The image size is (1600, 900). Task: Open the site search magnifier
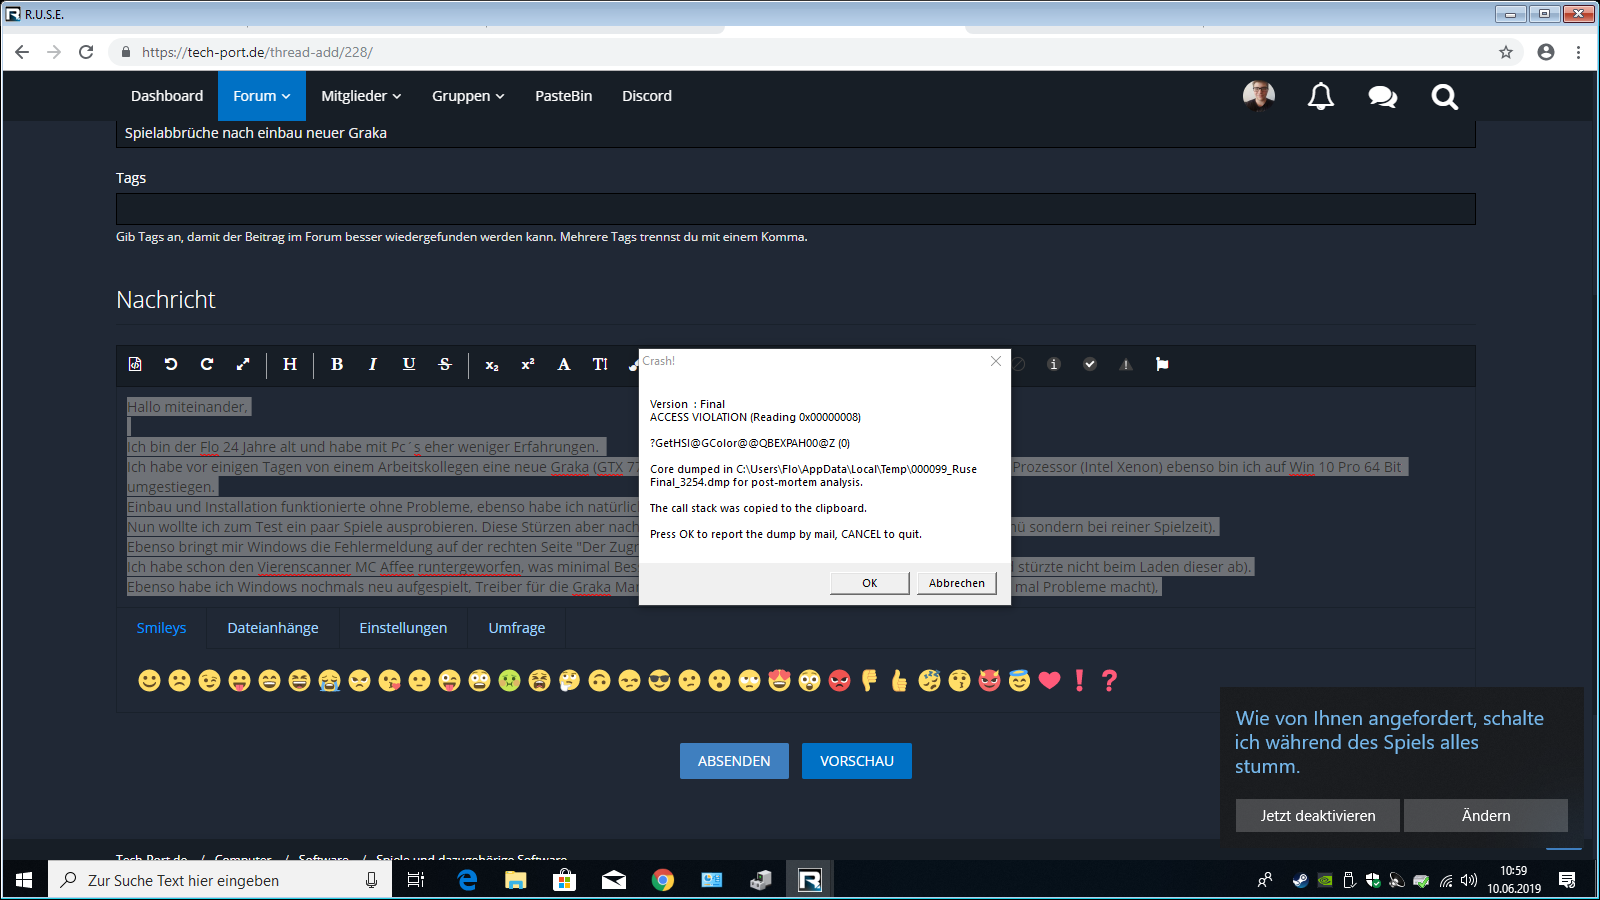tap(1444, 97)
